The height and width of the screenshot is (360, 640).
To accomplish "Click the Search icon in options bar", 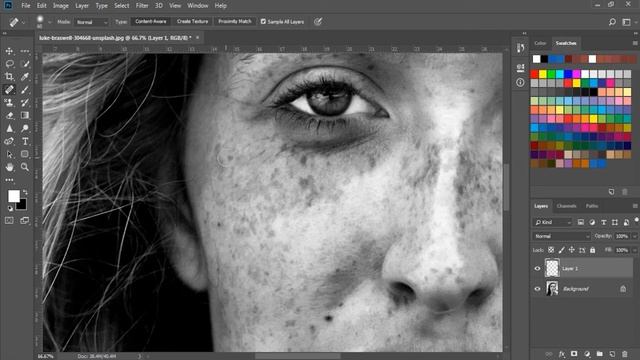I will (612, 22).
